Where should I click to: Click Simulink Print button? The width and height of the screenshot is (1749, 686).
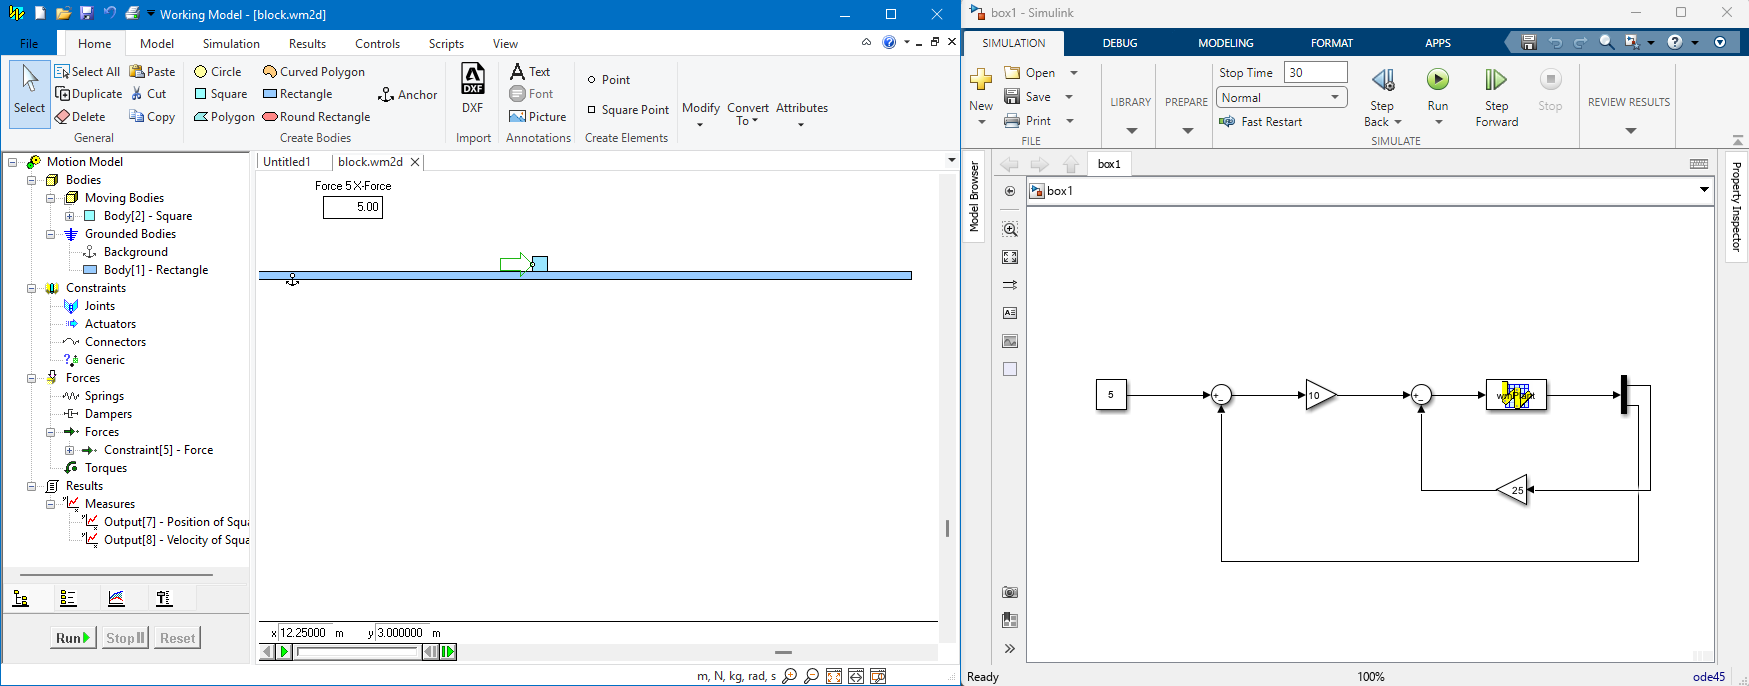(x=1028, y=121)
